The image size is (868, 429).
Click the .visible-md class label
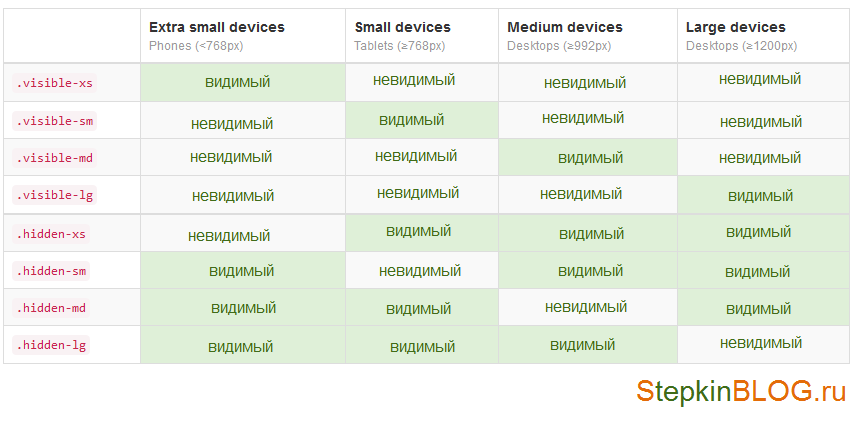click(x=54, y=158)
